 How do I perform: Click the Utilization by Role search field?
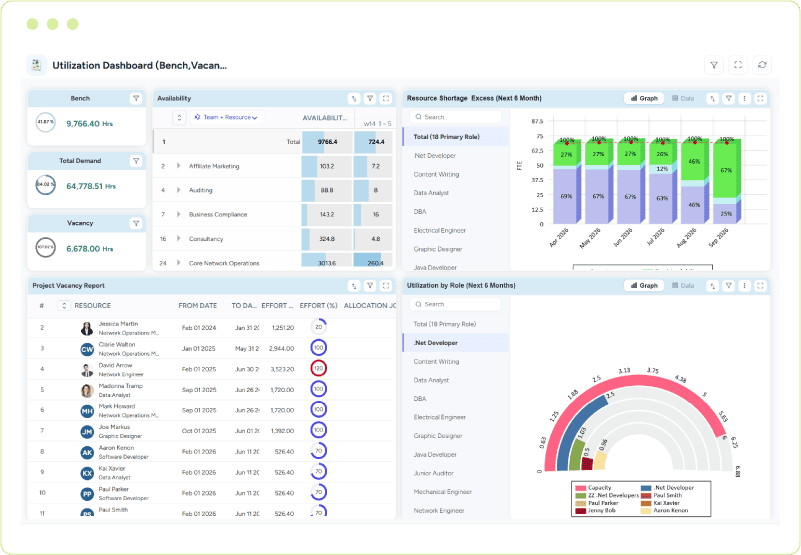(x=455, y=304)
